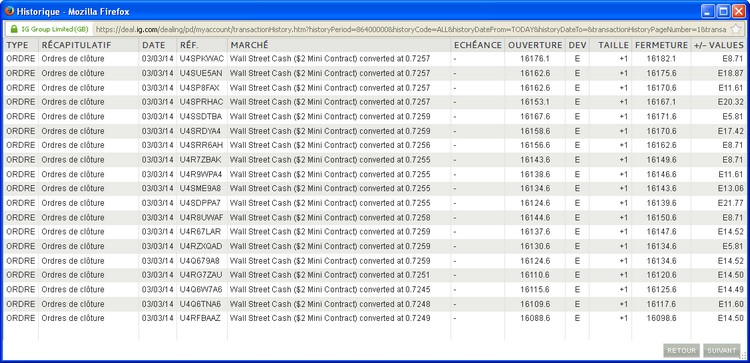Click the RETOUR button
Image resolution: width=750 pixels, height=363 pixels.
click(681, 351)
